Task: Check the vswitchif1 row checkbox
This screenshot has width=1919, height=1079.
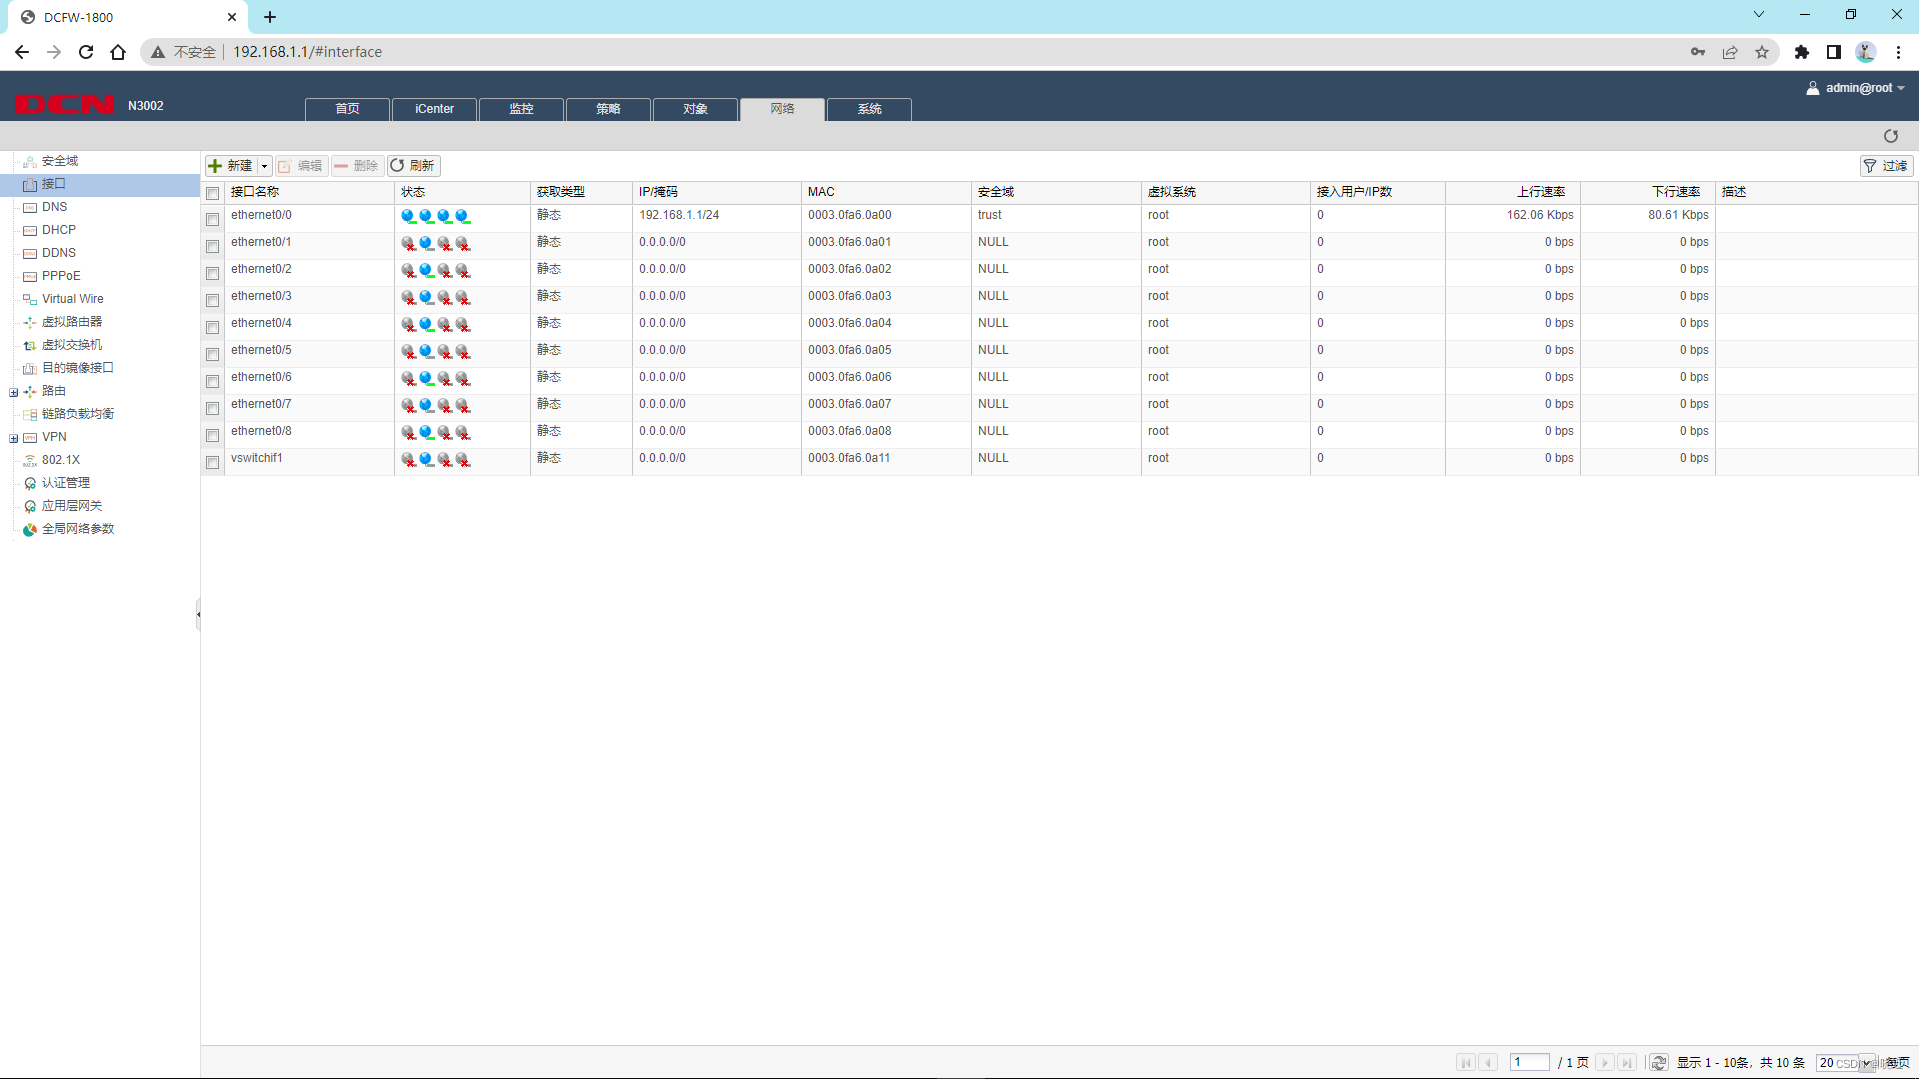Action: 213,462
